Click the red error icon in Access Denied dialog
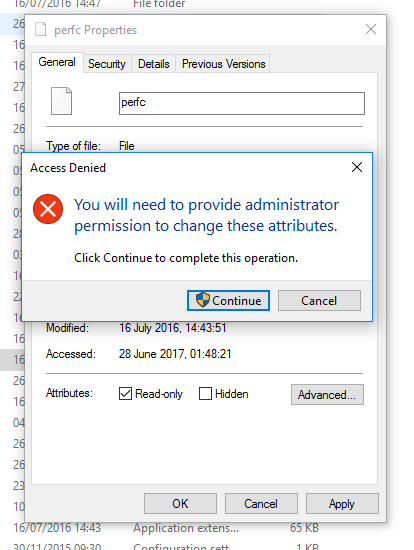Viewport: 414px width, 550px height. (48, 209)
